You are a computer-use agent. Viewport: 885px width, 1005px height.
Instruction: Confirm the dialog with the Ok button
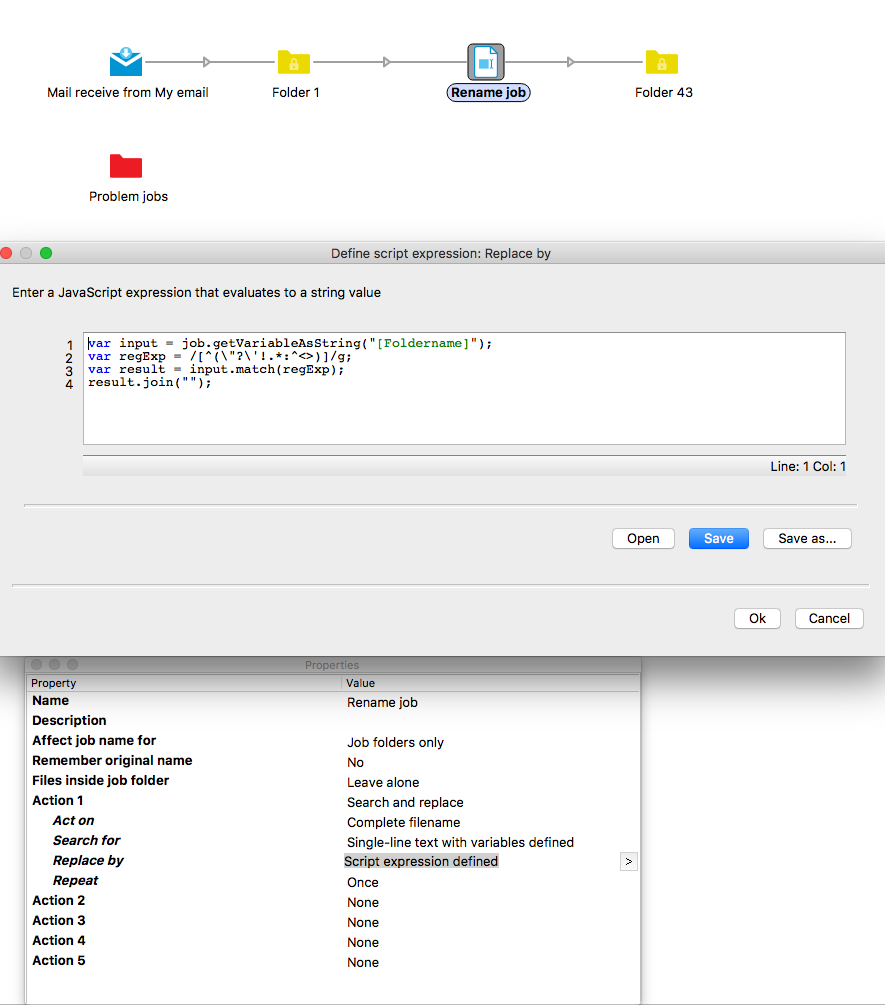click(757, 618)
